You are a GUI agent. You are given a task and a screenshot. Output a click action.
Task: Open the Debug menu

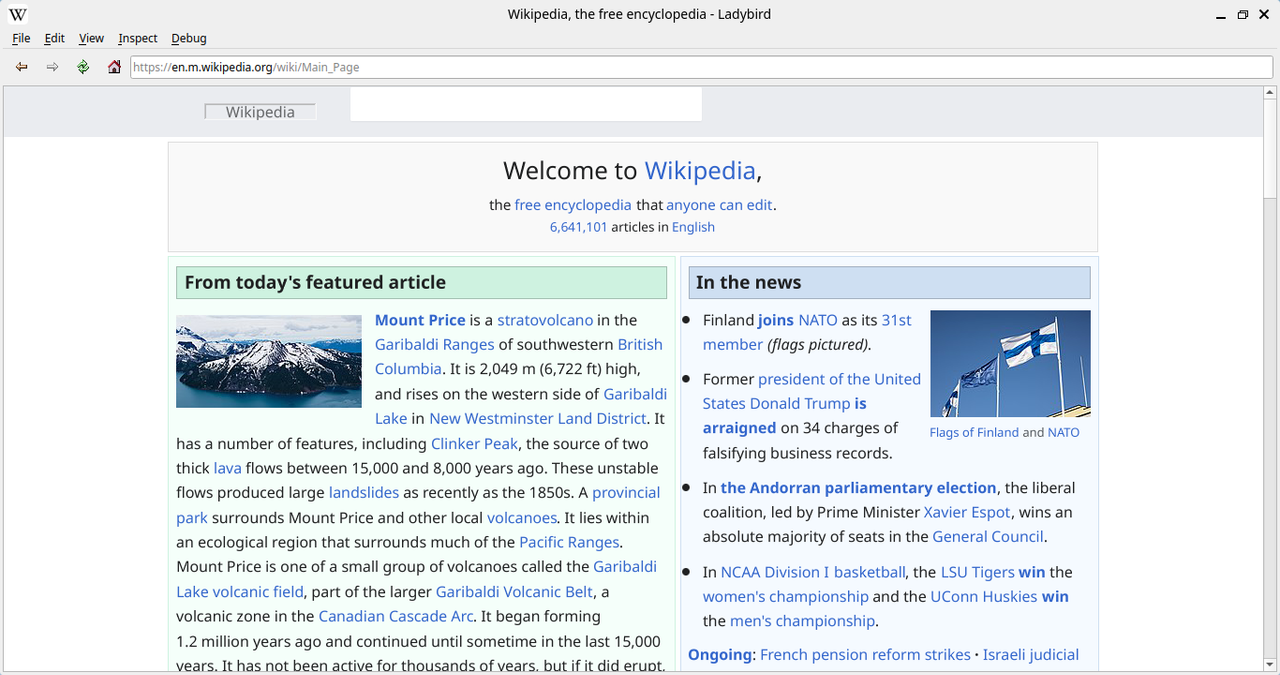pyautogui.click(x=188, y=38)
